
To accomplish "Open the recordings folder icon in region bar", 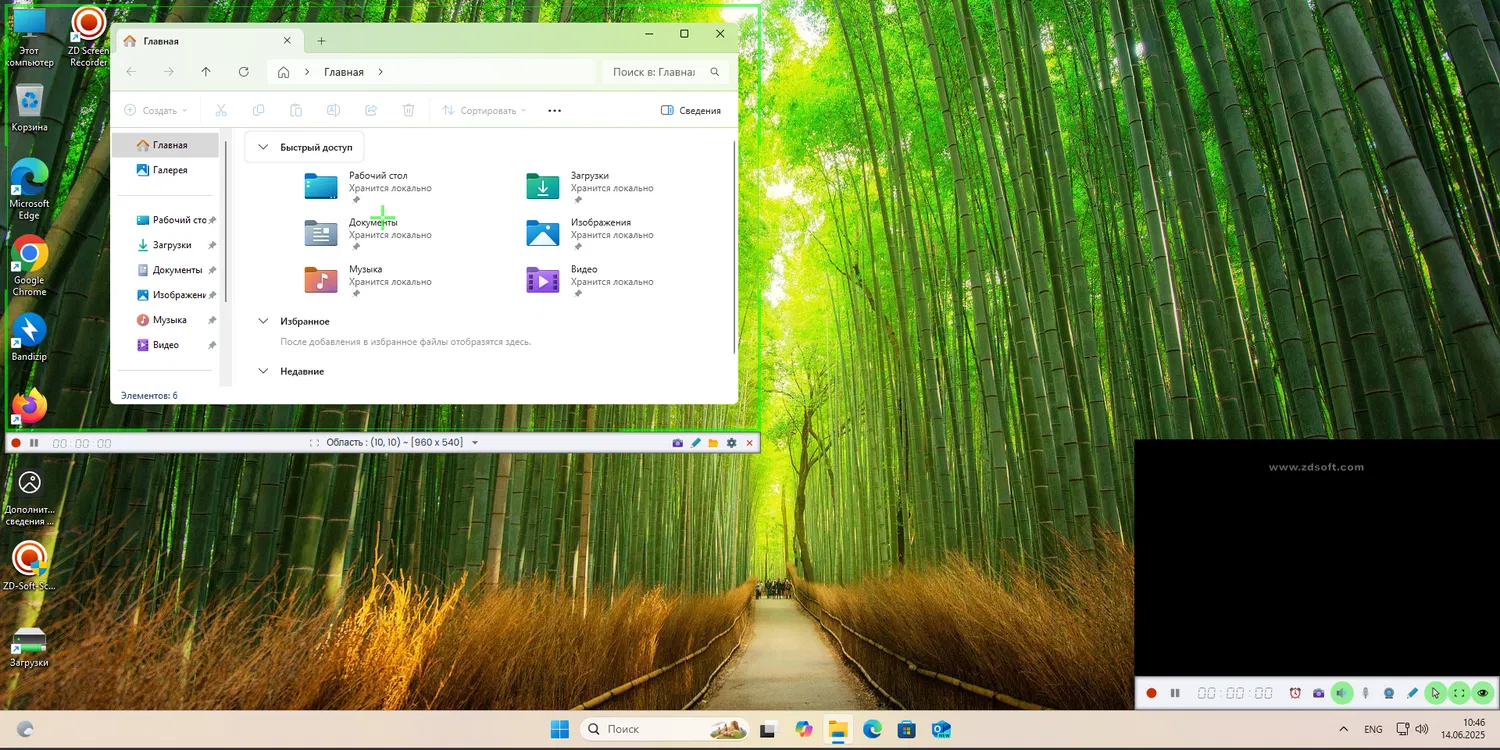I will point(713,443).
